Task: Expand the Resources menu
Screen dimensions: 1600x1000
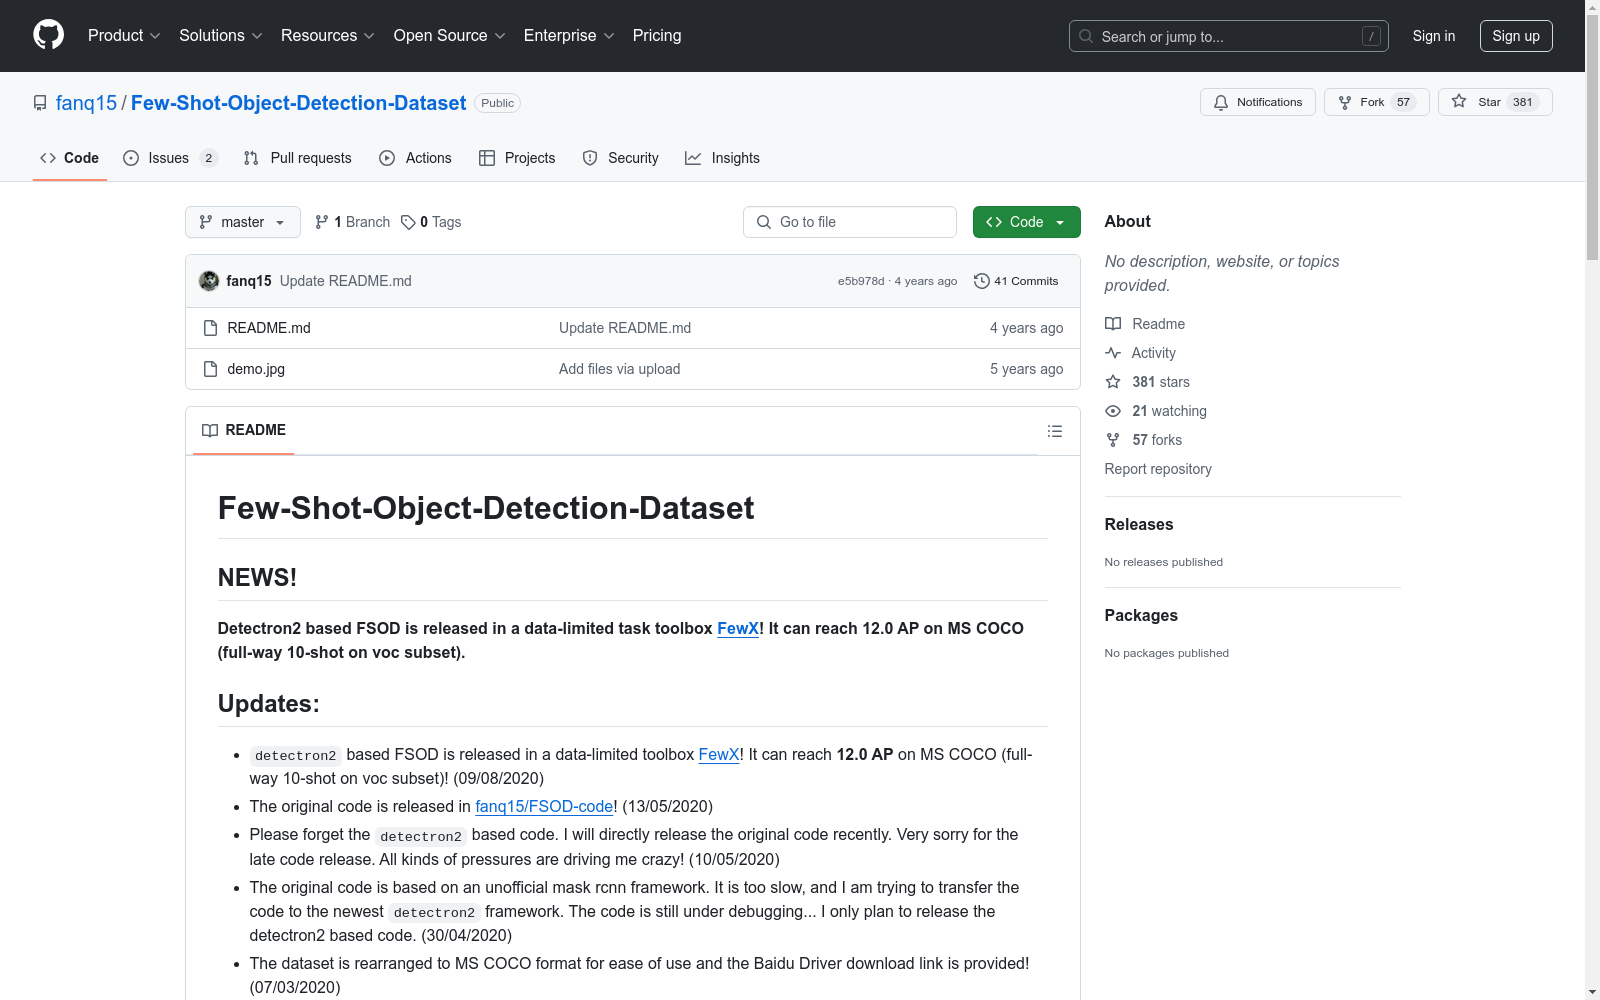Action: tap(328, 36)
